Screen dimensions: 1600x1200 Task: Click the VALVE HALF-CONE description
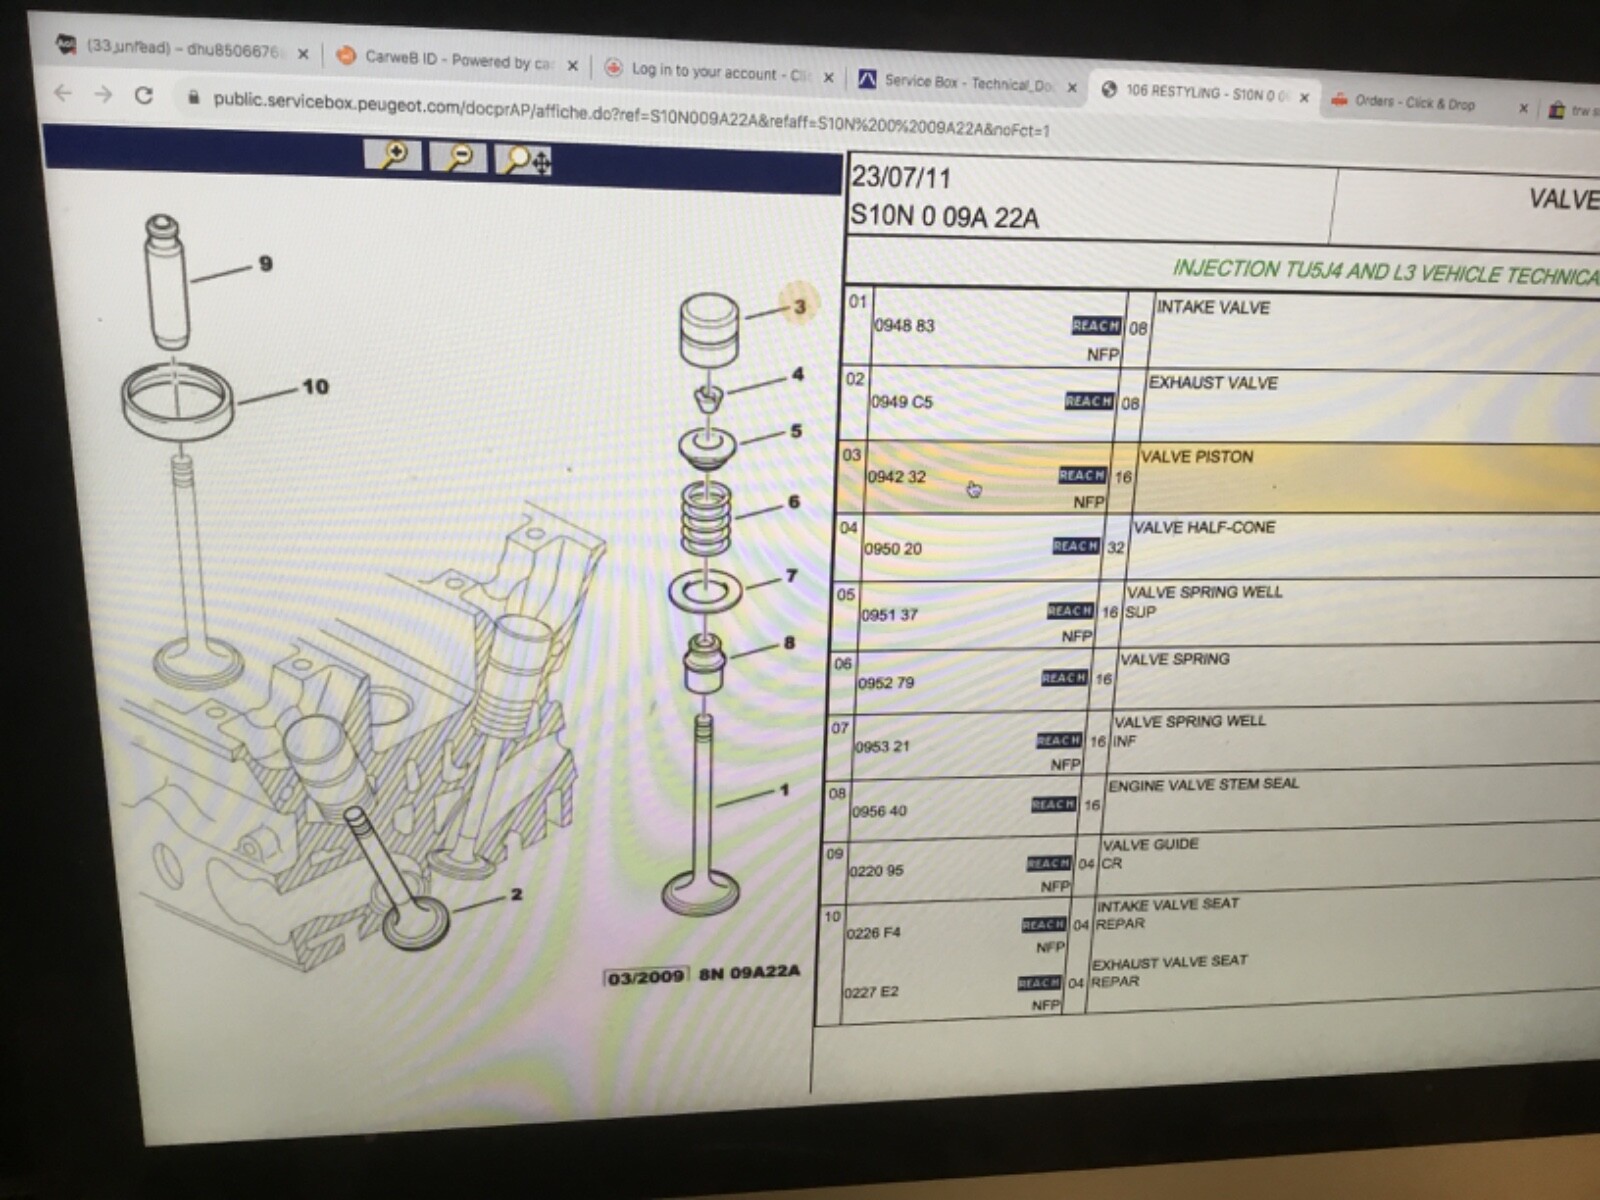tap(1204, 527)
